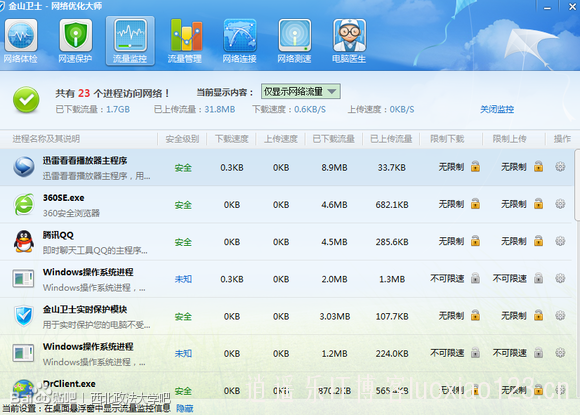The image size is (580, 415).
Task: Click the 迅雷看看 player process icon
Action: [x=24, y=167]
